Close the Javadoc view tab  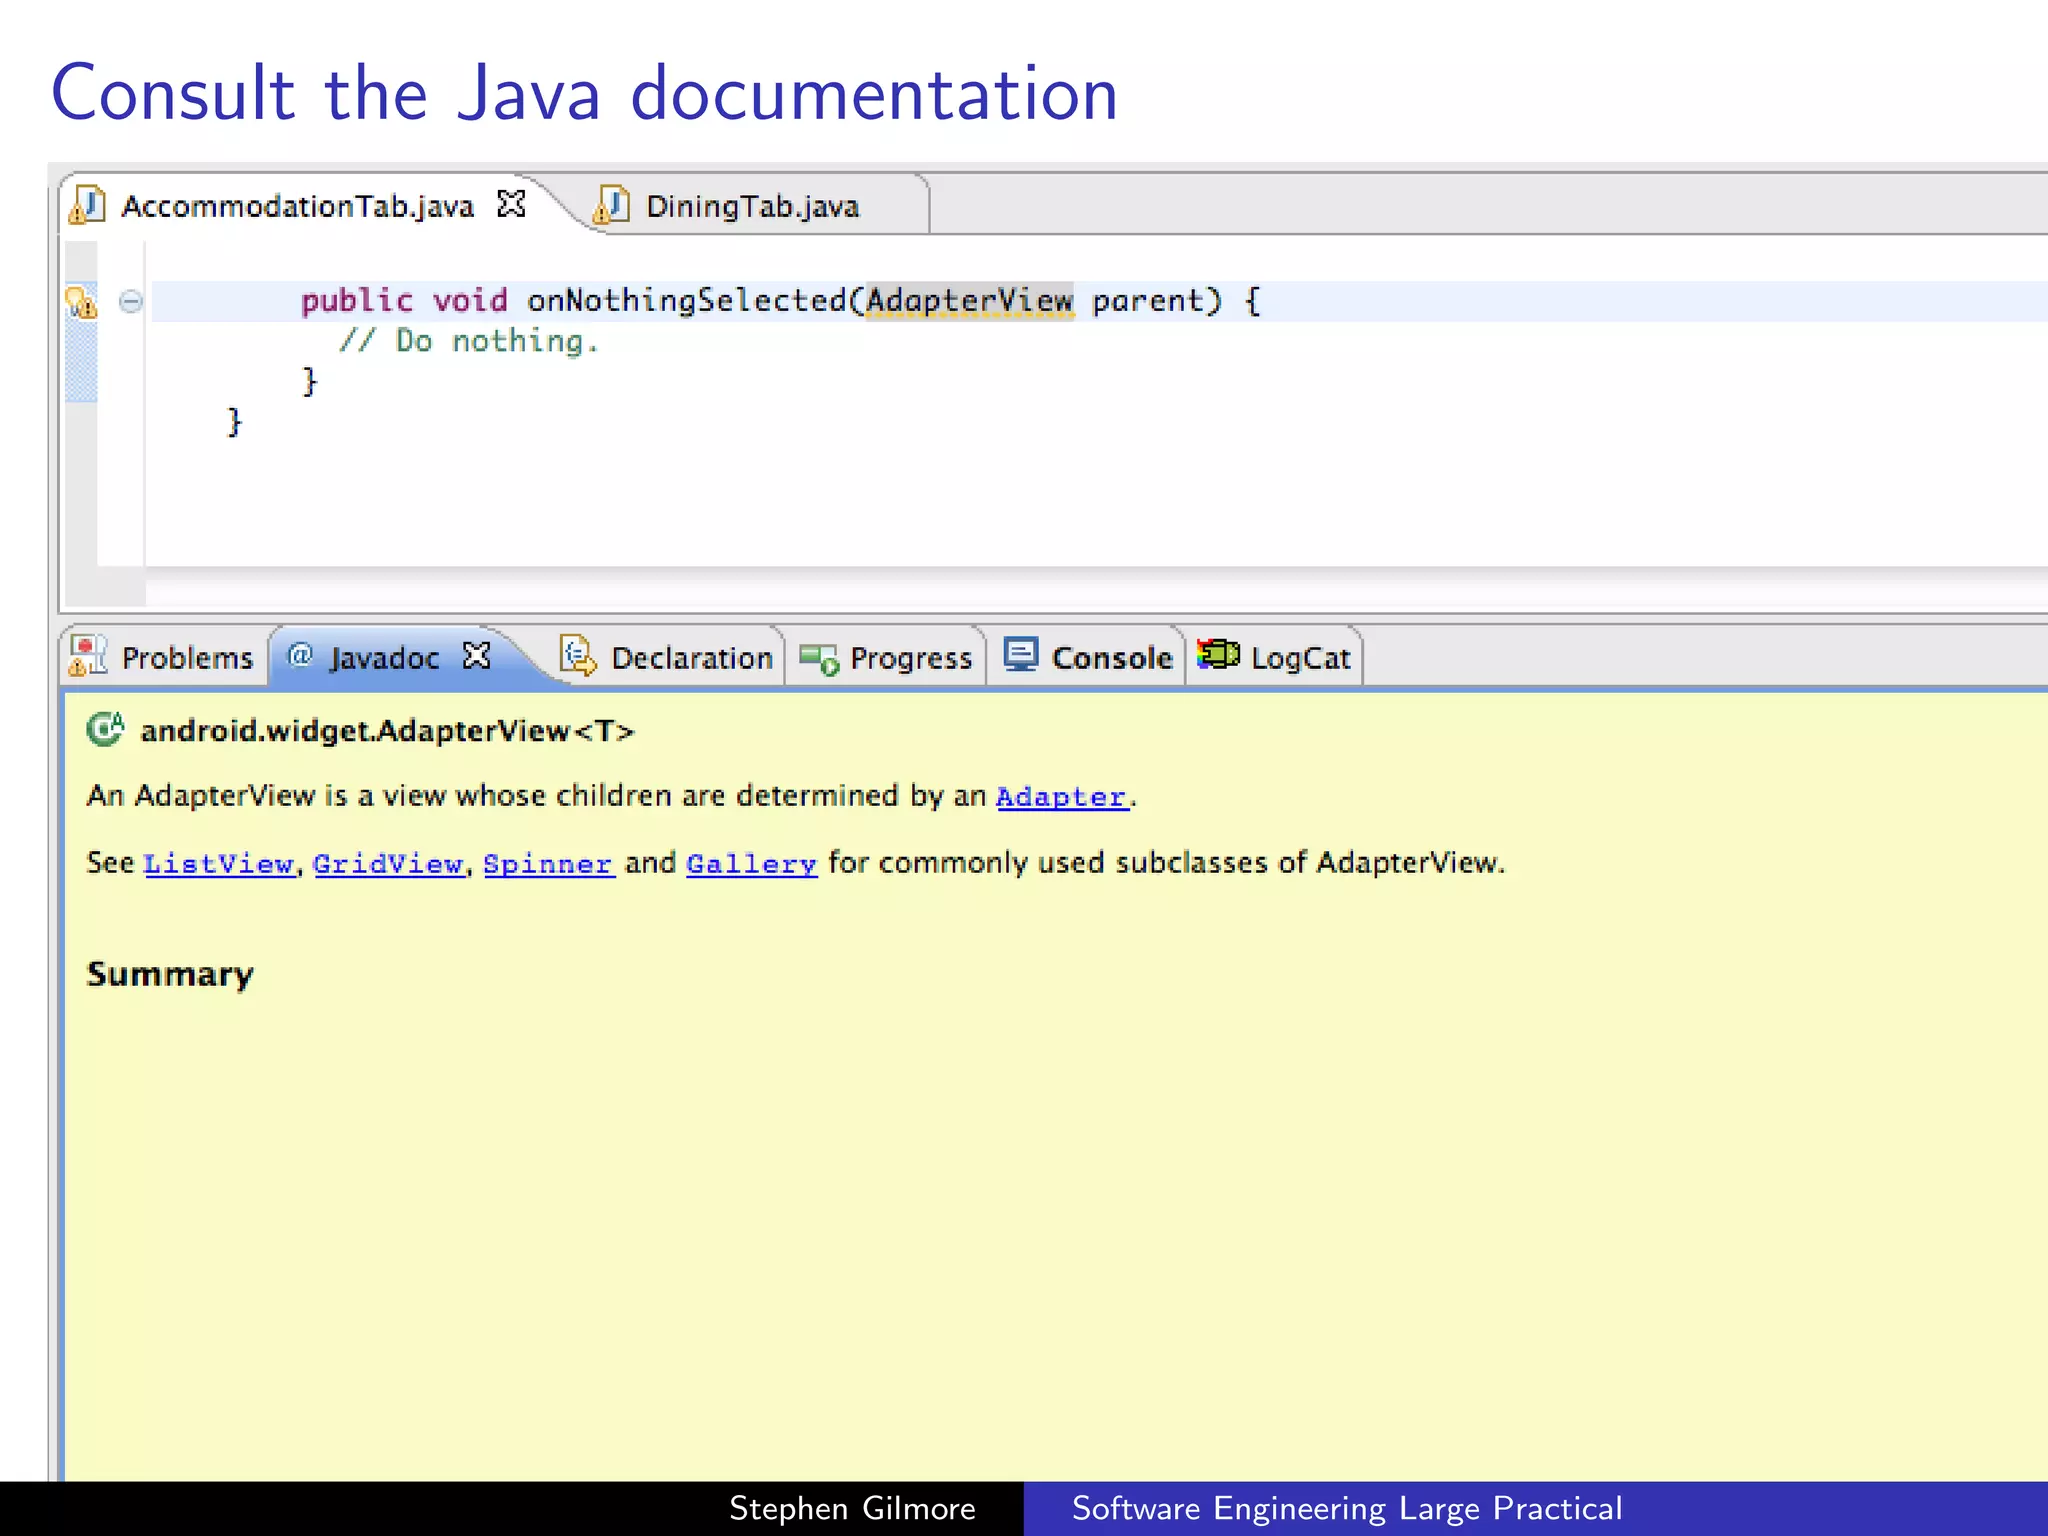tap(477, 655)
